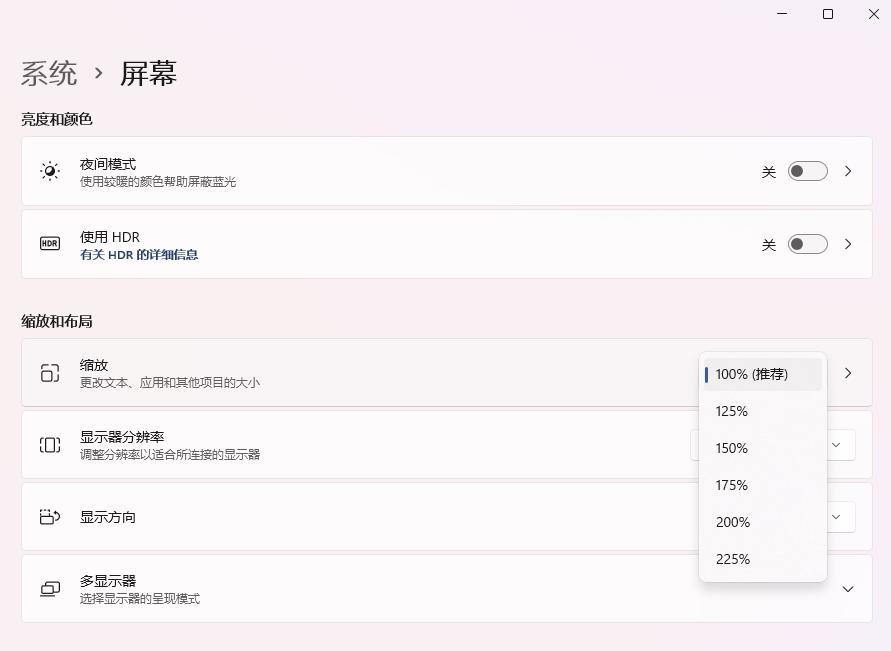Viewport: 891px width, 651px height.
Task: Open the display resolution dropdown arrow
Action: tap(837, 445)
